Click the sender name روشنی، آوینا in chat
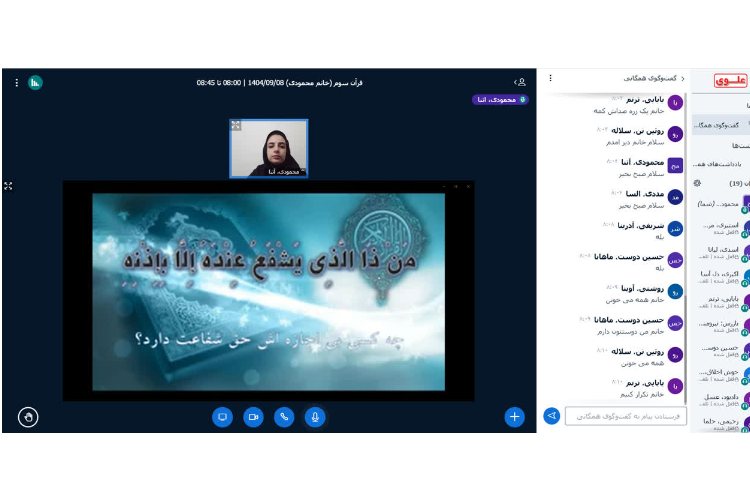 (642, 288)
